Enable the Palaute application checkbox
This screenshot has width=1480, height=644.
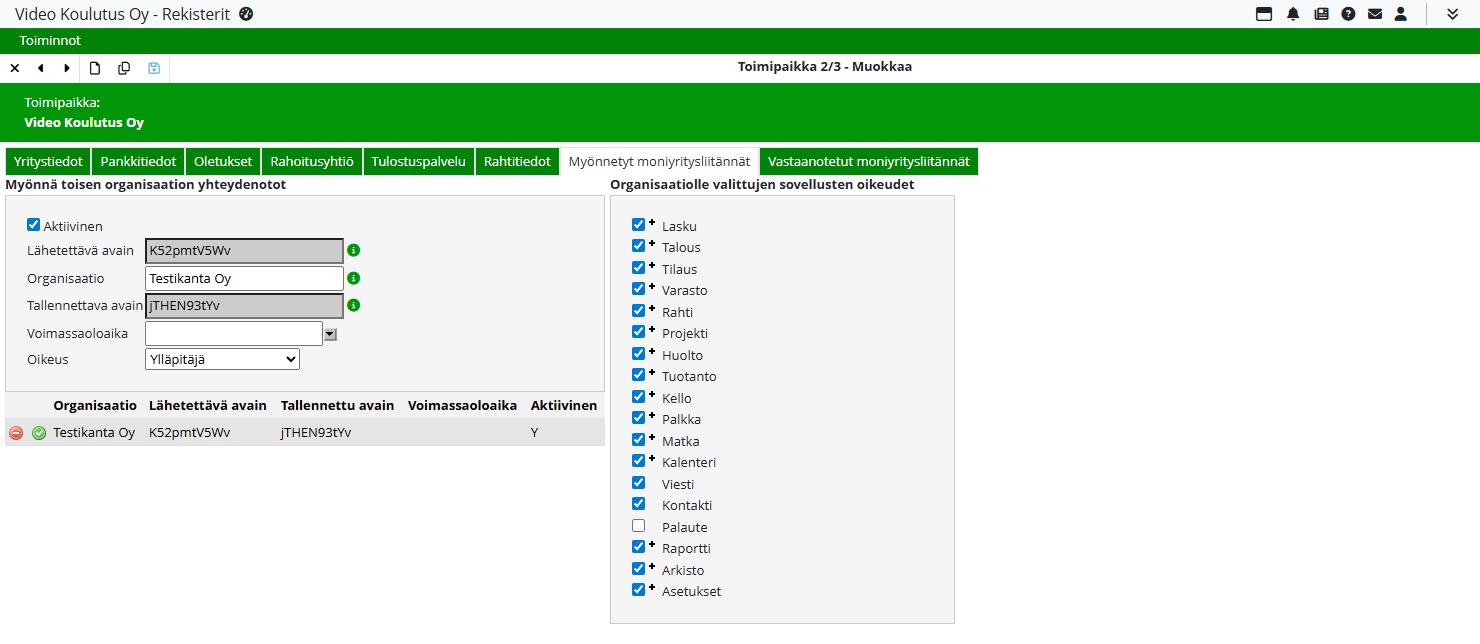[638, 526]
